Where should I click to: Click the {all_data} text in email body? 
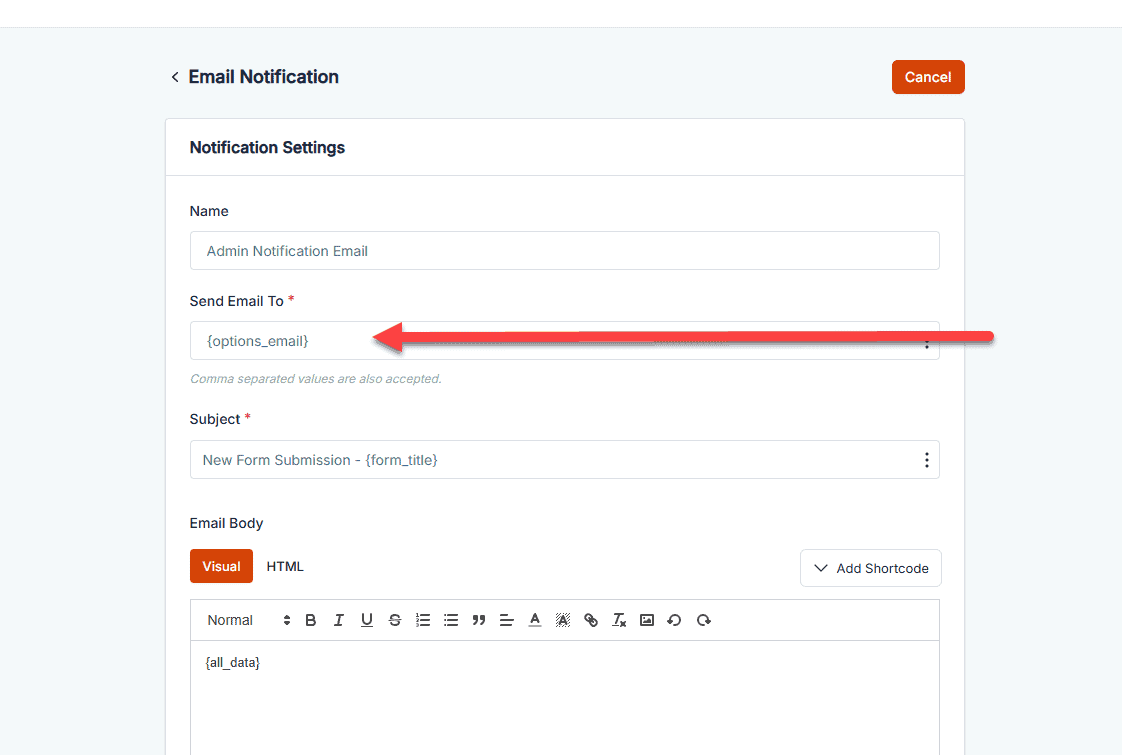pos(233,663)
